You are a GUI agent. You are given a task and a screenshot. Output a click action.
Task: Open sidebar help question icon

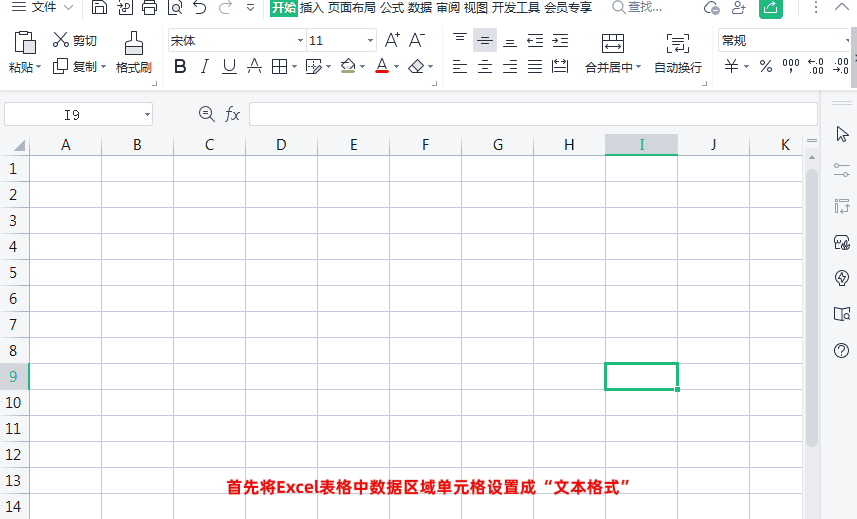point(842,350)
